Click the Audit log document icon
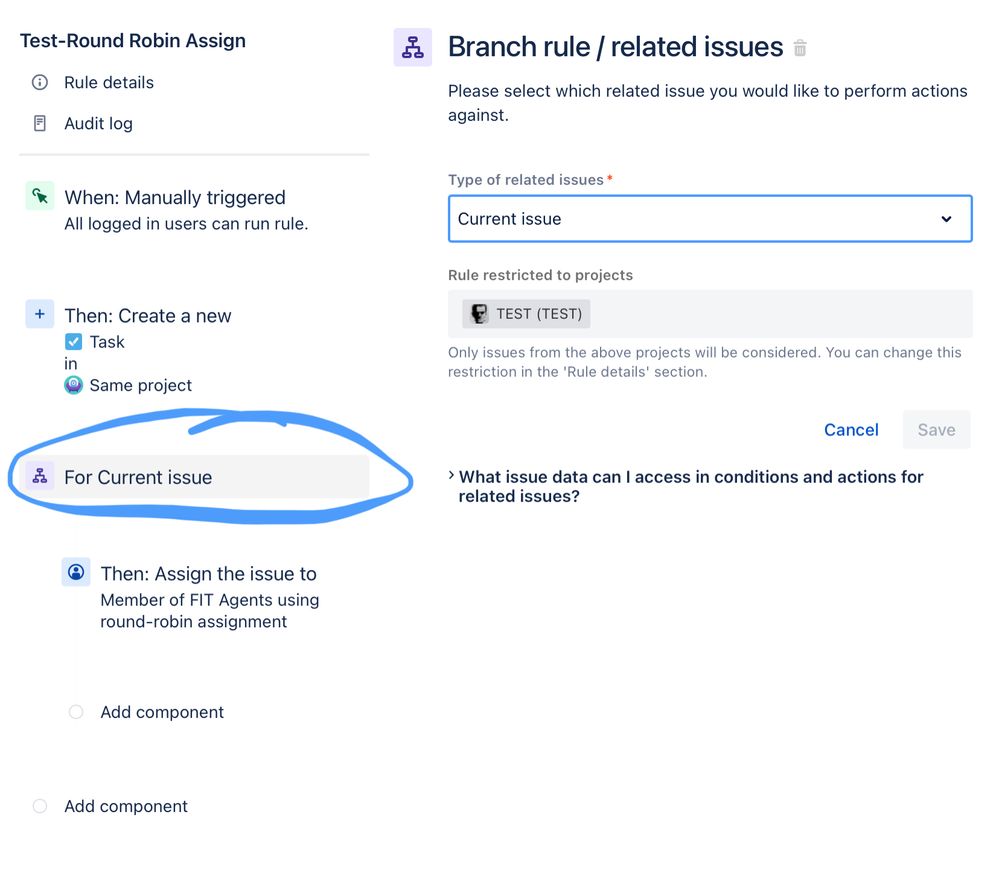The height and width of the screenshot is (884, 999). [x=40, y=123]
